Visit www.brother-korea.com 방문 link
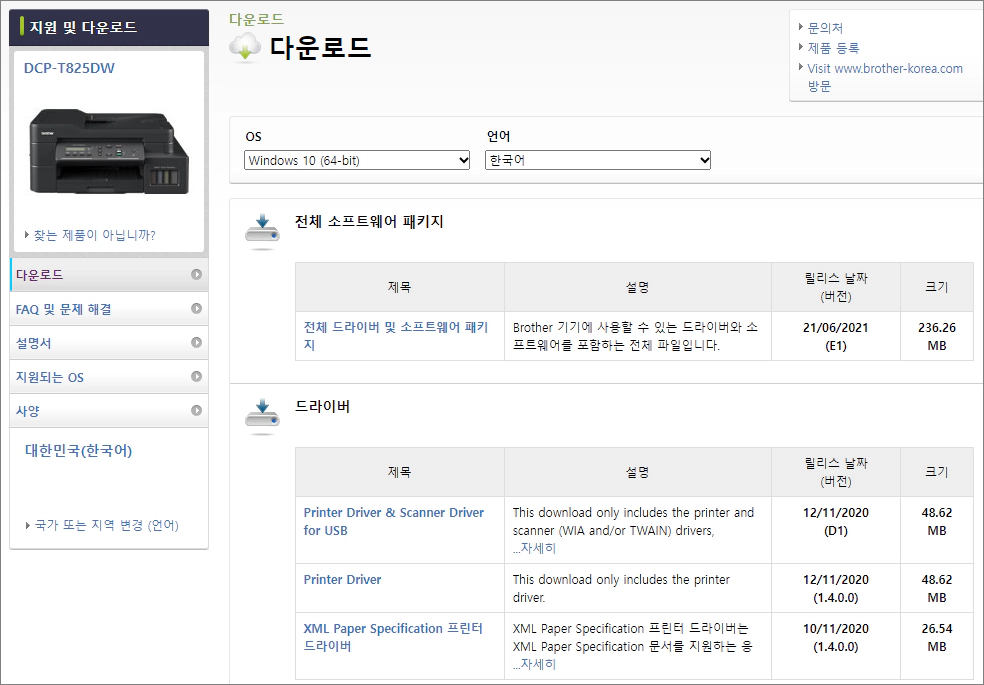 885,77
